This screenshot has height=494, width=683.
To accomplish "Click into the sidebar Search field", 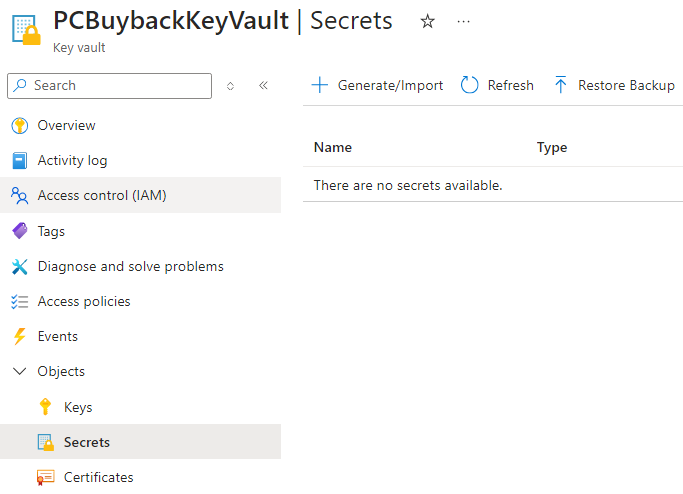I will click(109, 86).
